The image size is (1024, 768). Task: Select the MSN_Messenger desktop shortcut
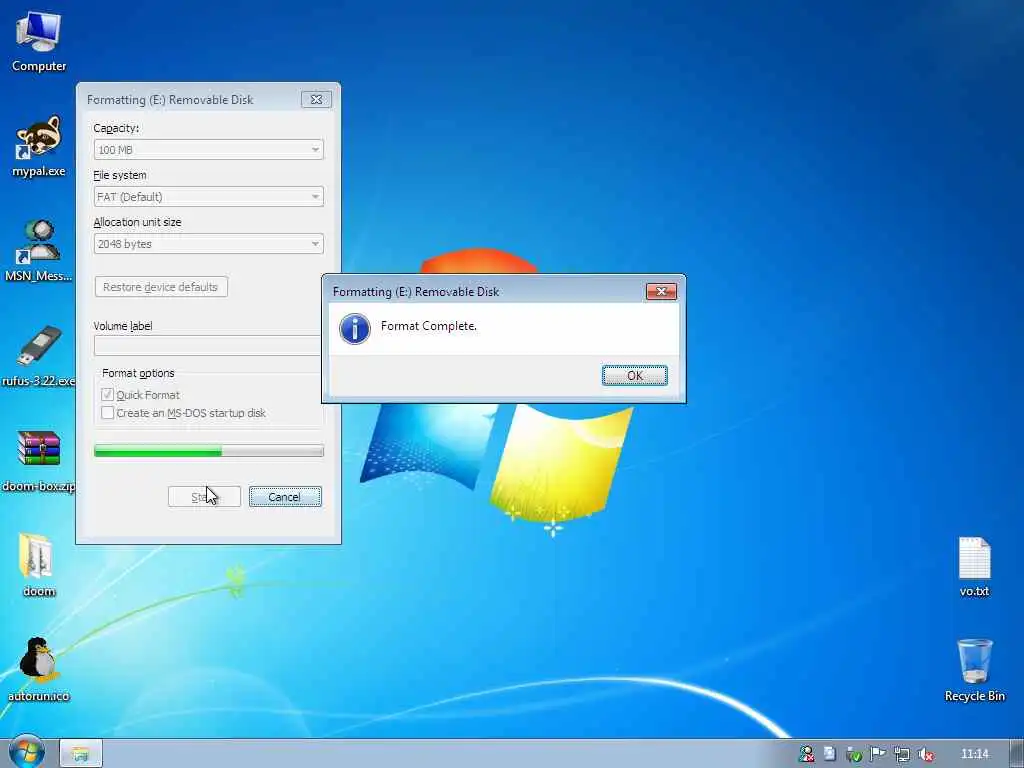tap(39, 251)
